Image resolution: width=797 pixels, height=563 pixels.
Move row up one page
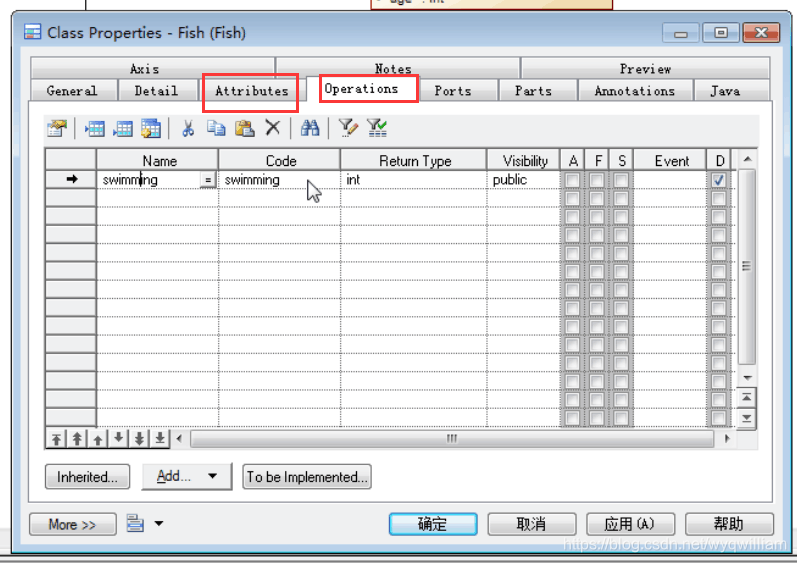(x=77, y=439)
